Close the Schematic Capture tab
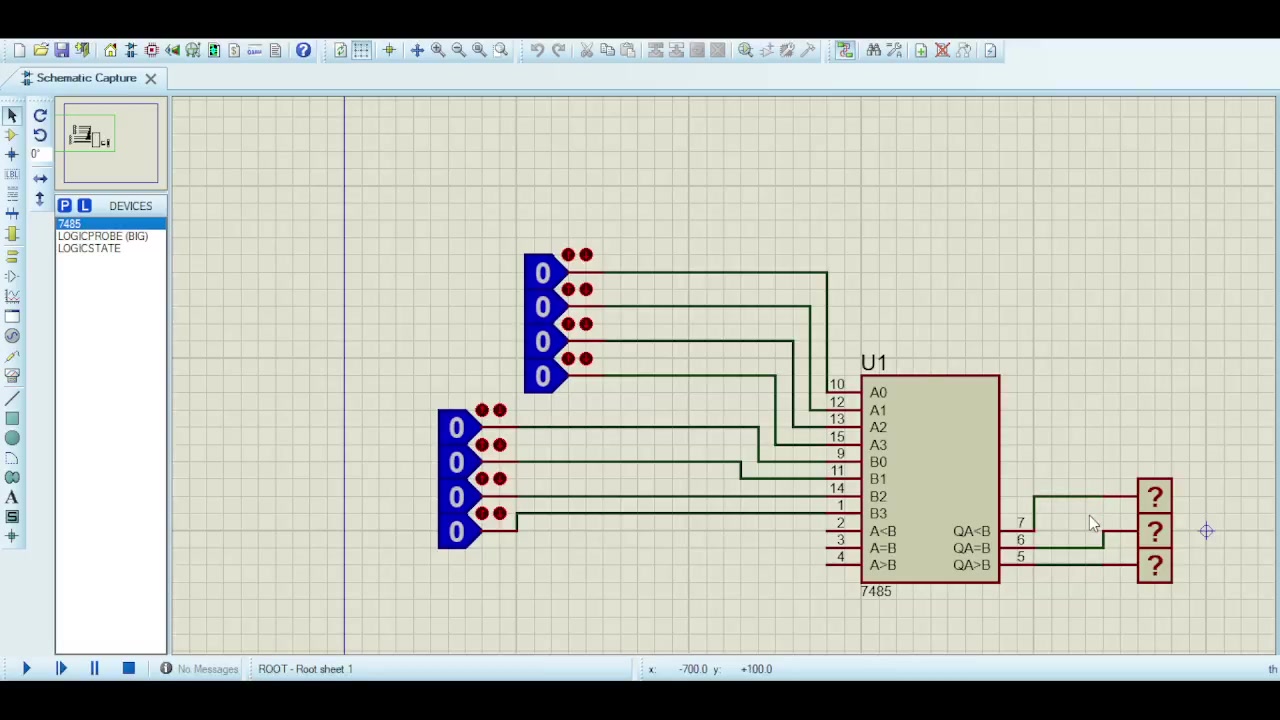Viewport: 1280px width, 720px height. [x=150, y=78]
